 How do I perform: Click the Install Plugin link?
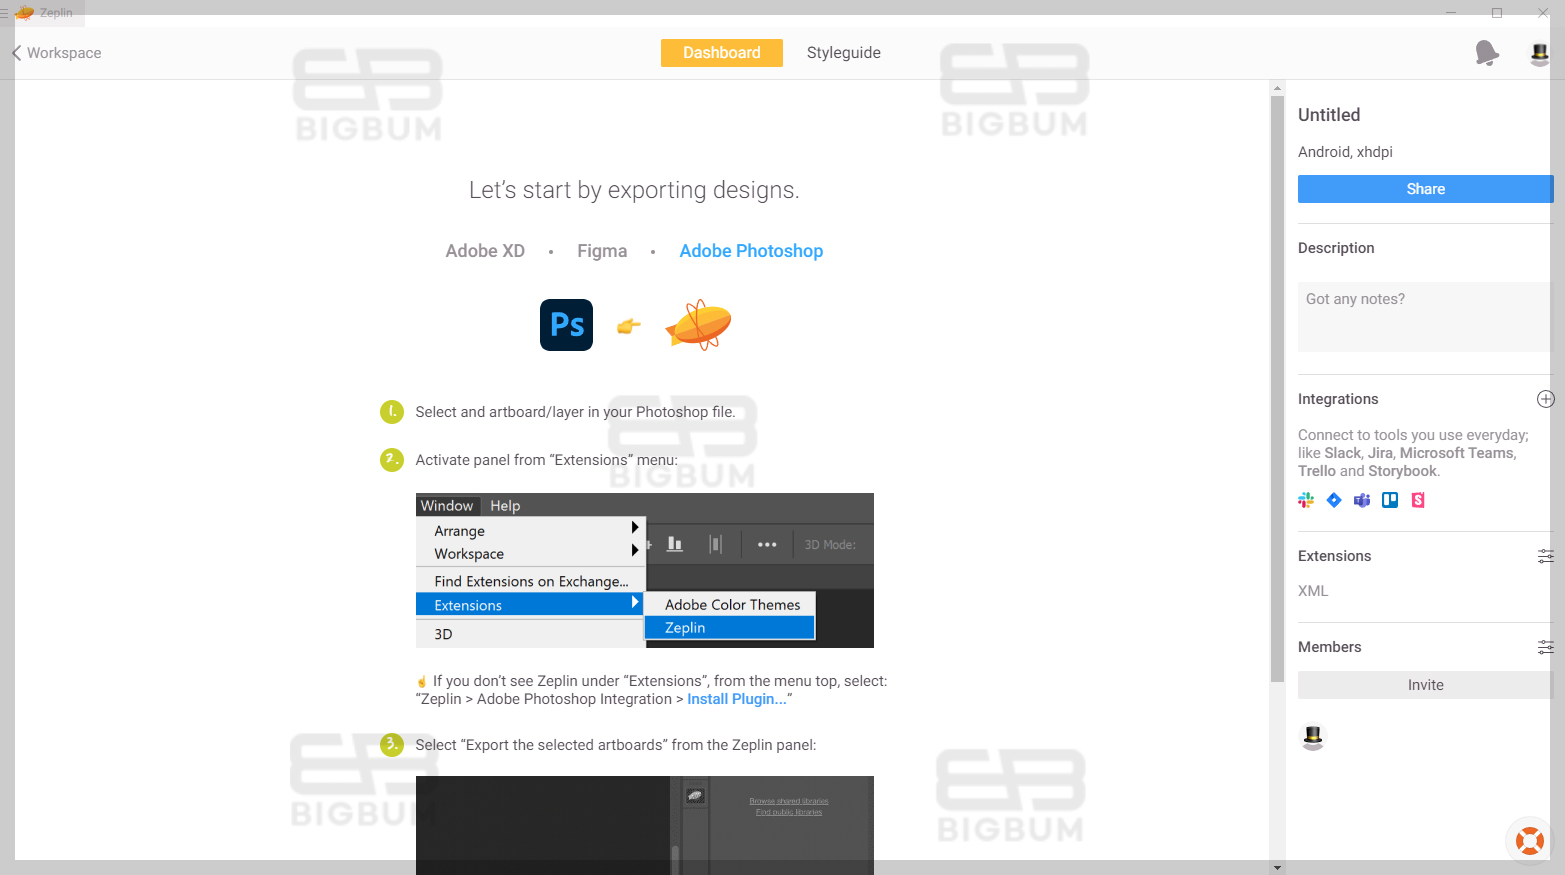(x=737, y=699)
